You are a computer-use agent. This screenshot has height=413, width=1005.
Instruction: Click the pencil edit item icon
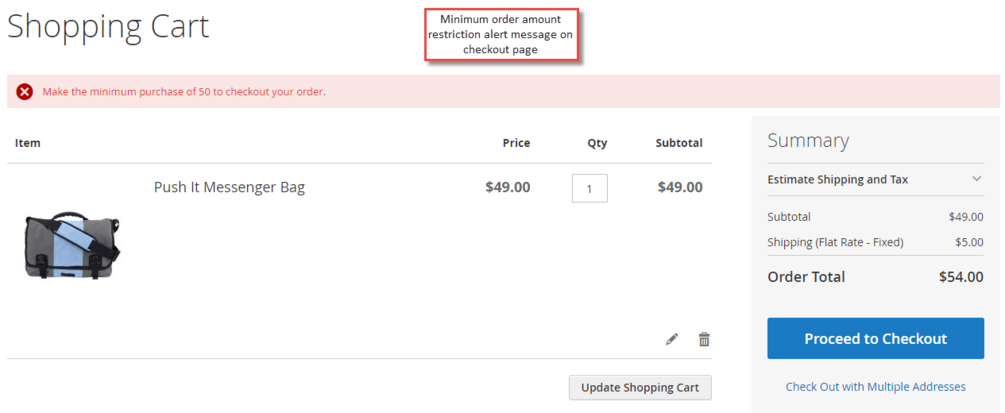coord(672,339)
